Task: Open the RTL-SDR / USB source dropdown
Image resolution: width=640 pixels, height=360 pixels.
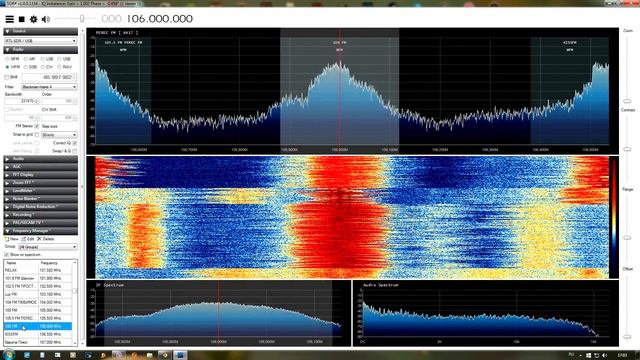Action: 40,41
